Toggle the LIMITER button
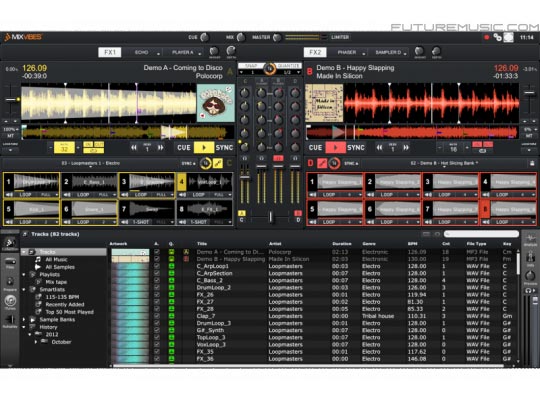The image size is (540, 400). [340, 37]
